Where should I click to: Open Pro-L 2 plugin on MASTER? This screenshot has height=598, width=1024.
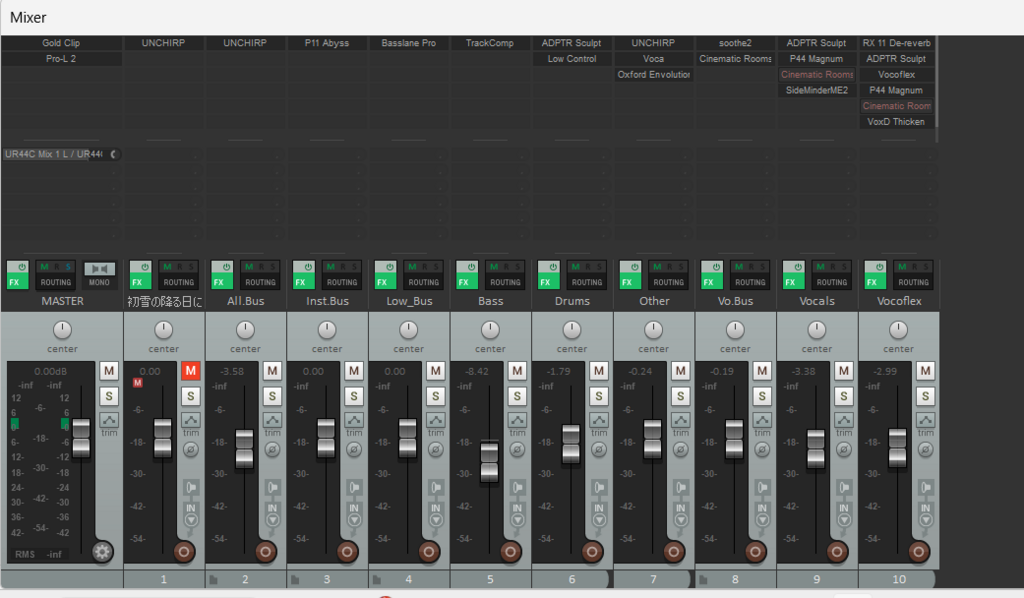pyautogui.click(x=61, y=59)
